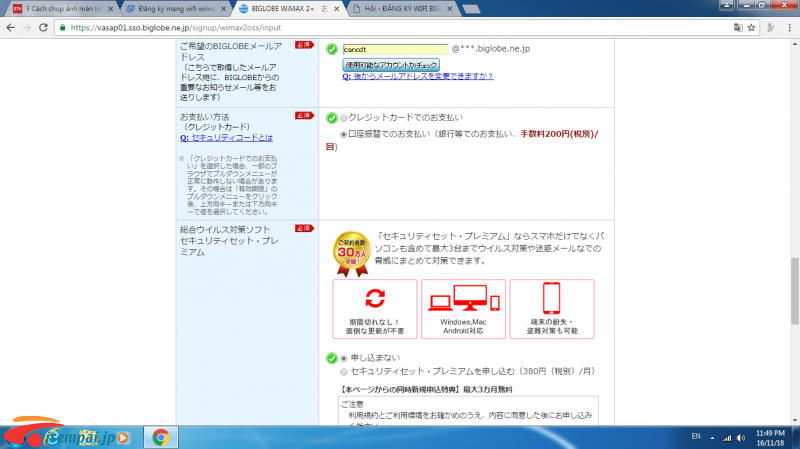Viewport: 800px width, 449px height.
Task: Switch to the '3 Cách chụp ảnh màn hình' tab
Action: [x=63, y=9]
